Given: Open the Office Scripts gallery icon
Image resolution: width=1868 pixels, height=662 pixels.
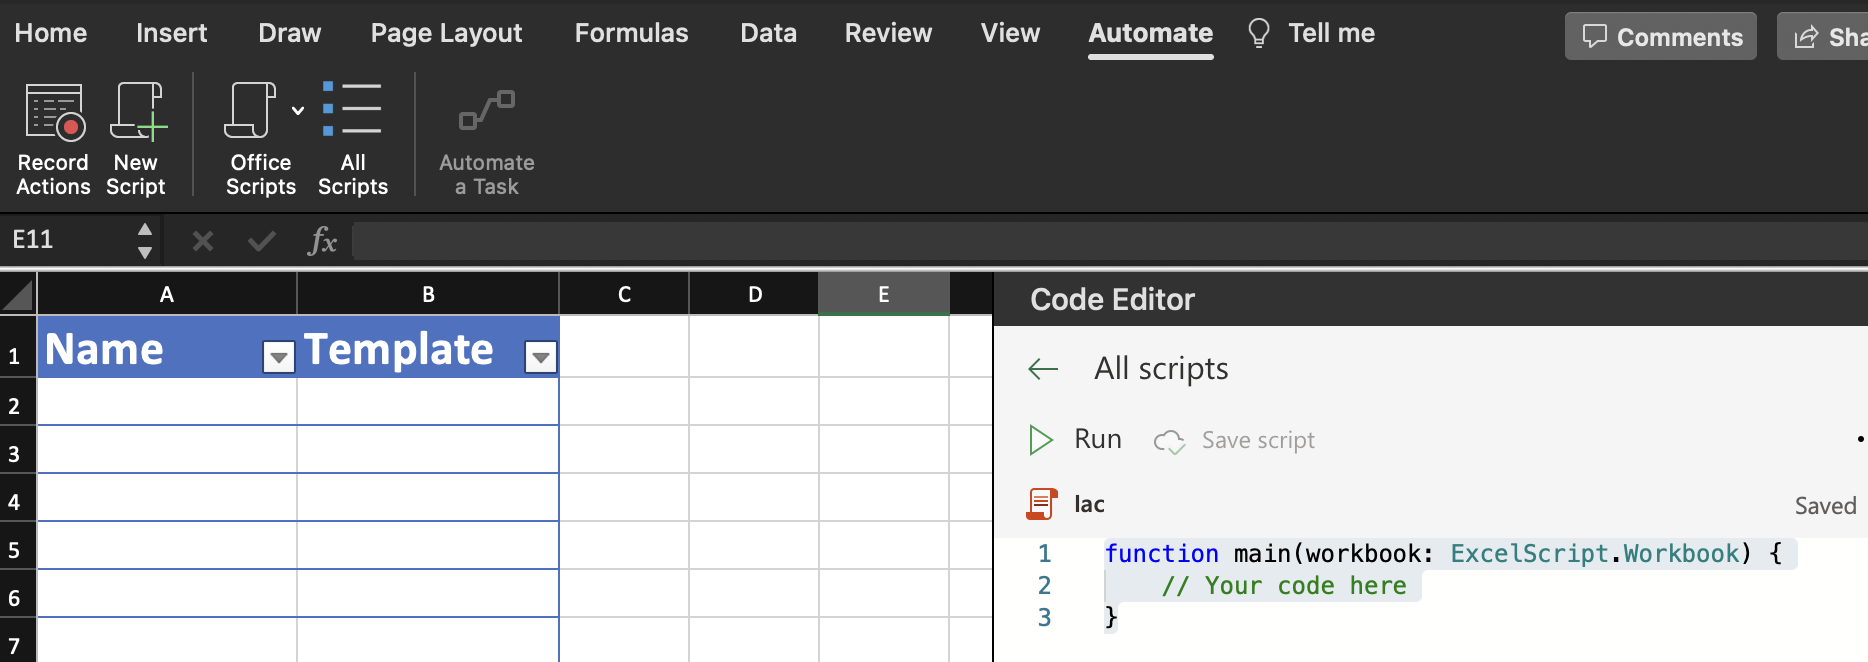Looking at the screenshot, I should click(x=250, y=110).
